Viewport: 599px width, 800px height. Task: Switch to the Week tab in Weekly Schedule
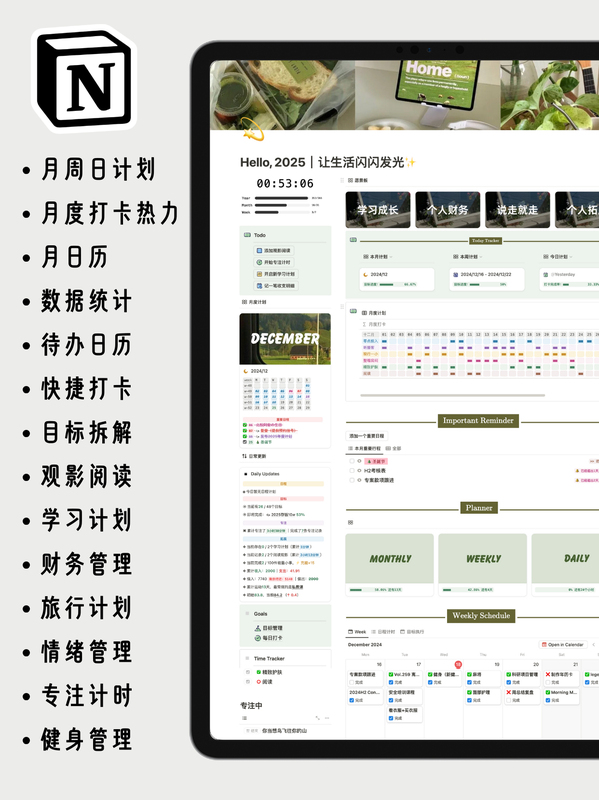coord(357,632)
